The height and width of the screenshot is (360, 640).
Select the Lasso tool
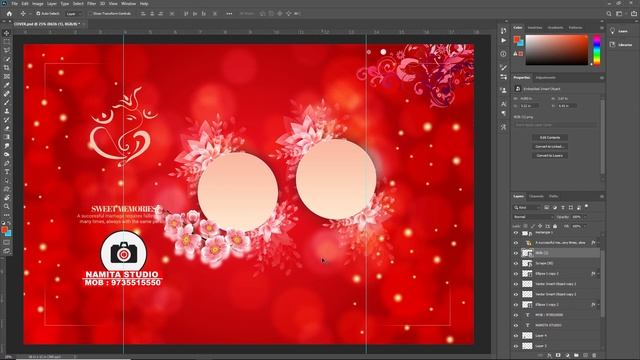(x=7, y=50)
